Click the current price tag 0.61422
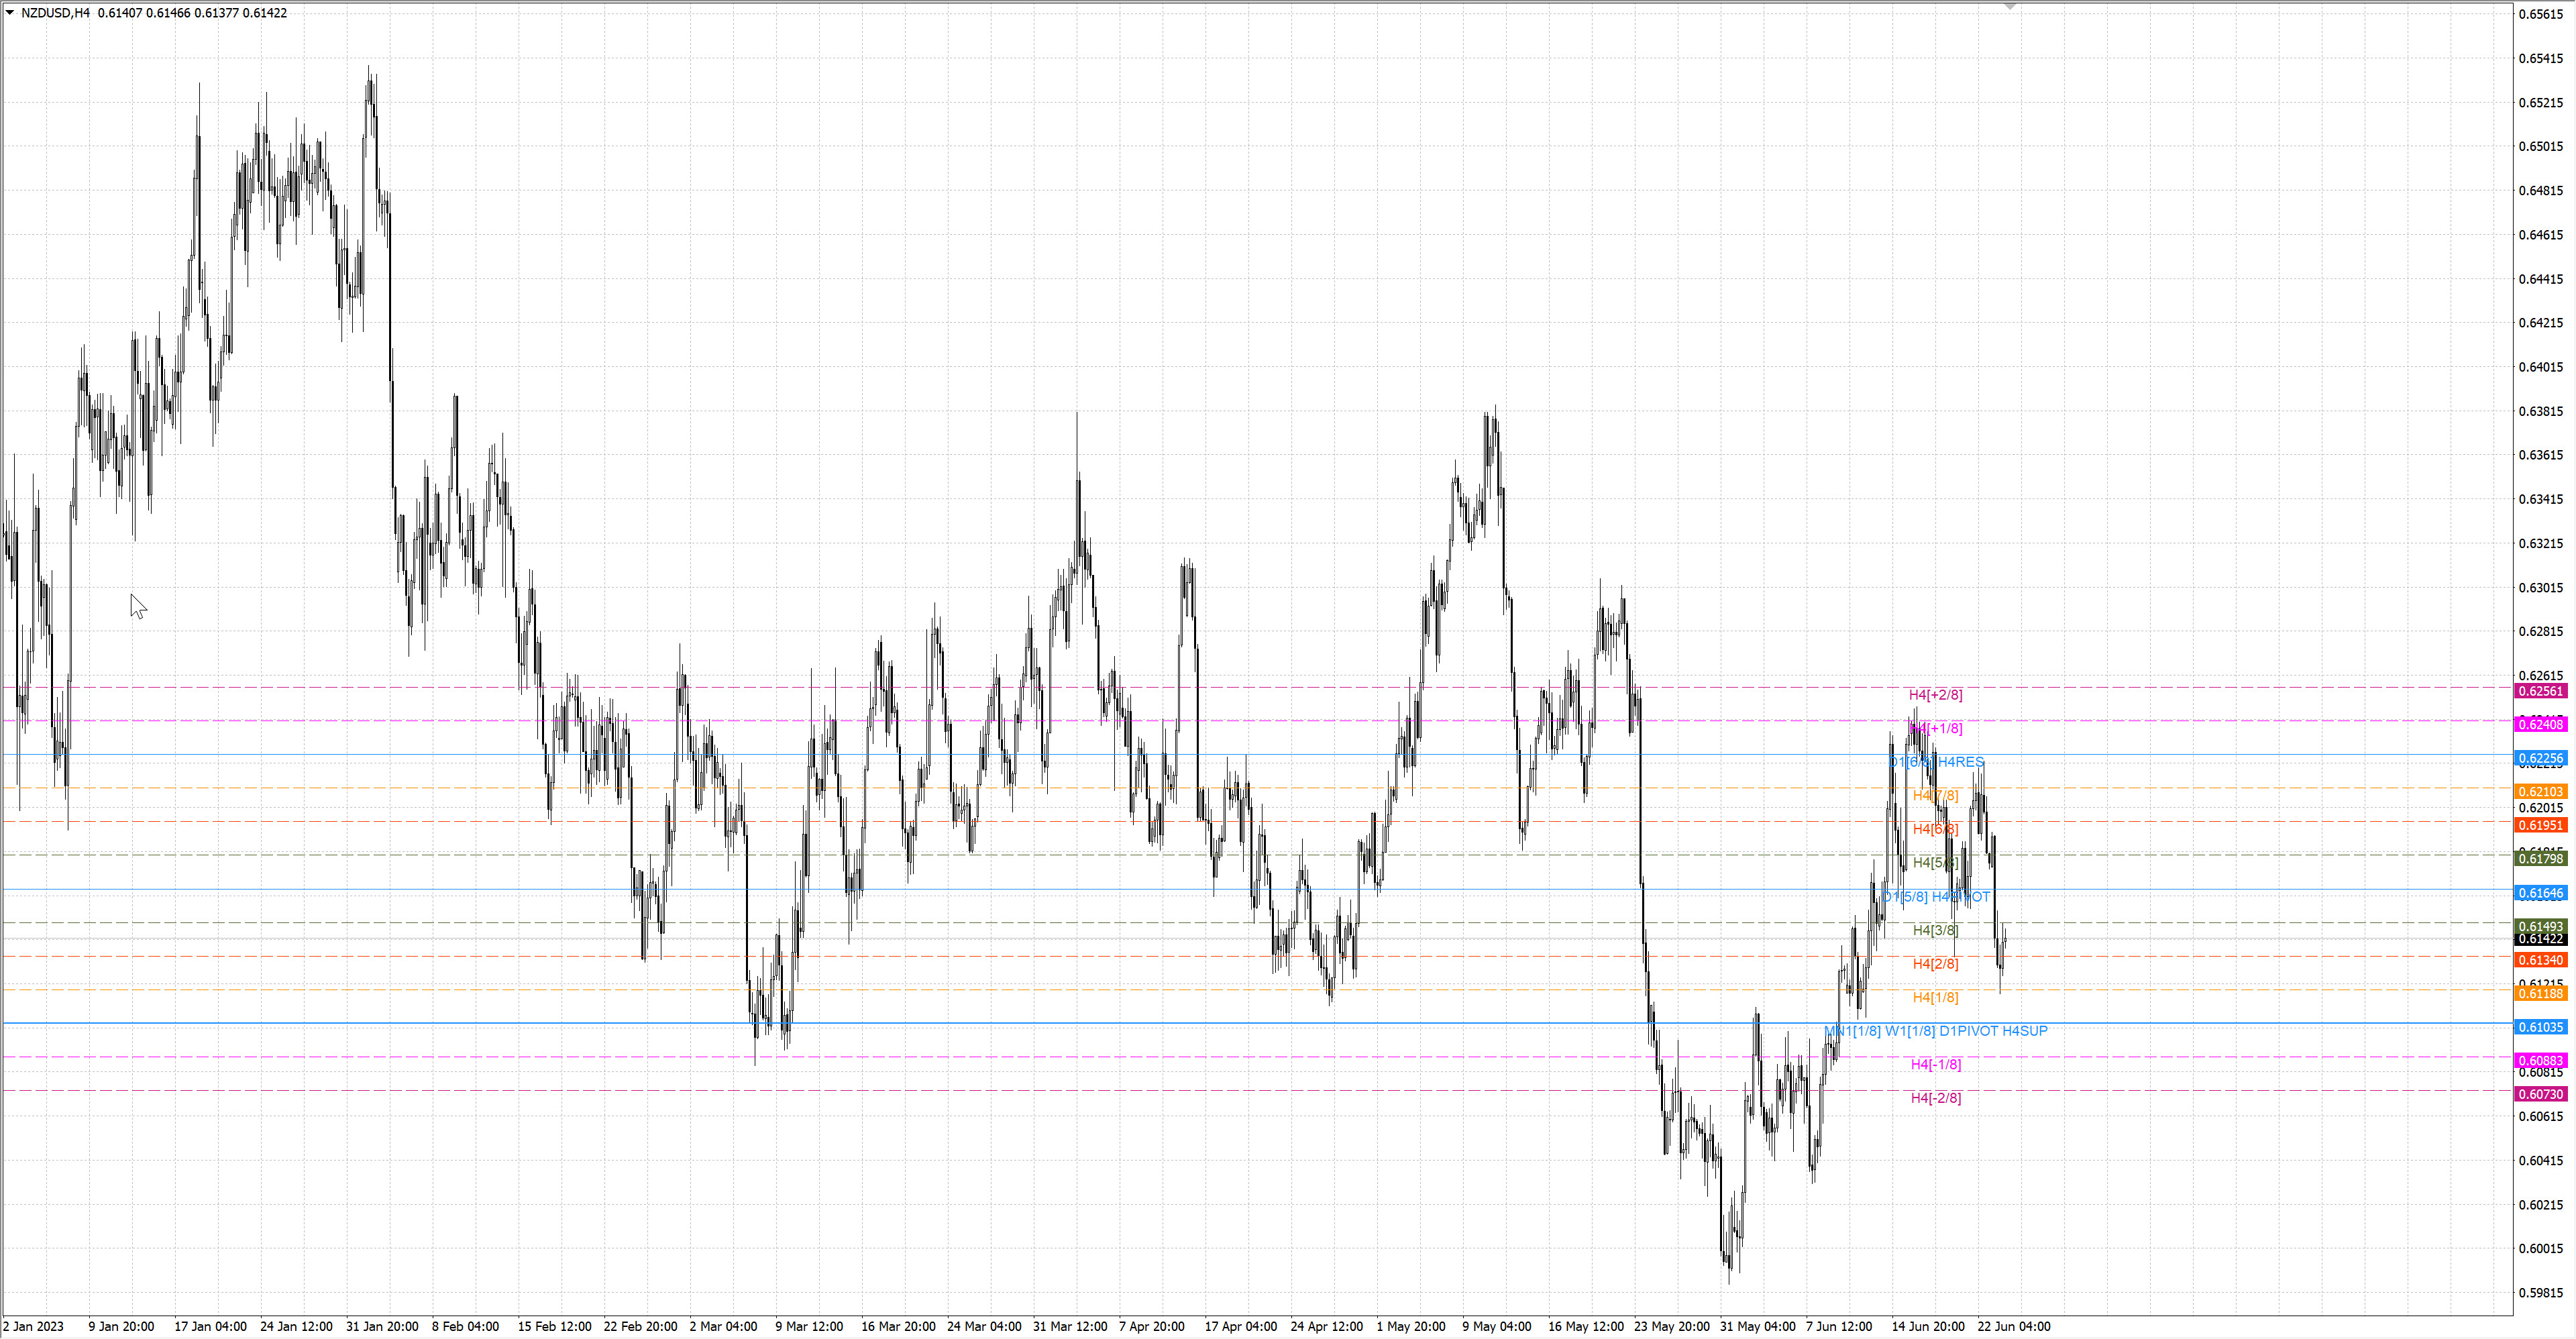This screenshot has width=2576, height=1339. (x=2541, y=940)
